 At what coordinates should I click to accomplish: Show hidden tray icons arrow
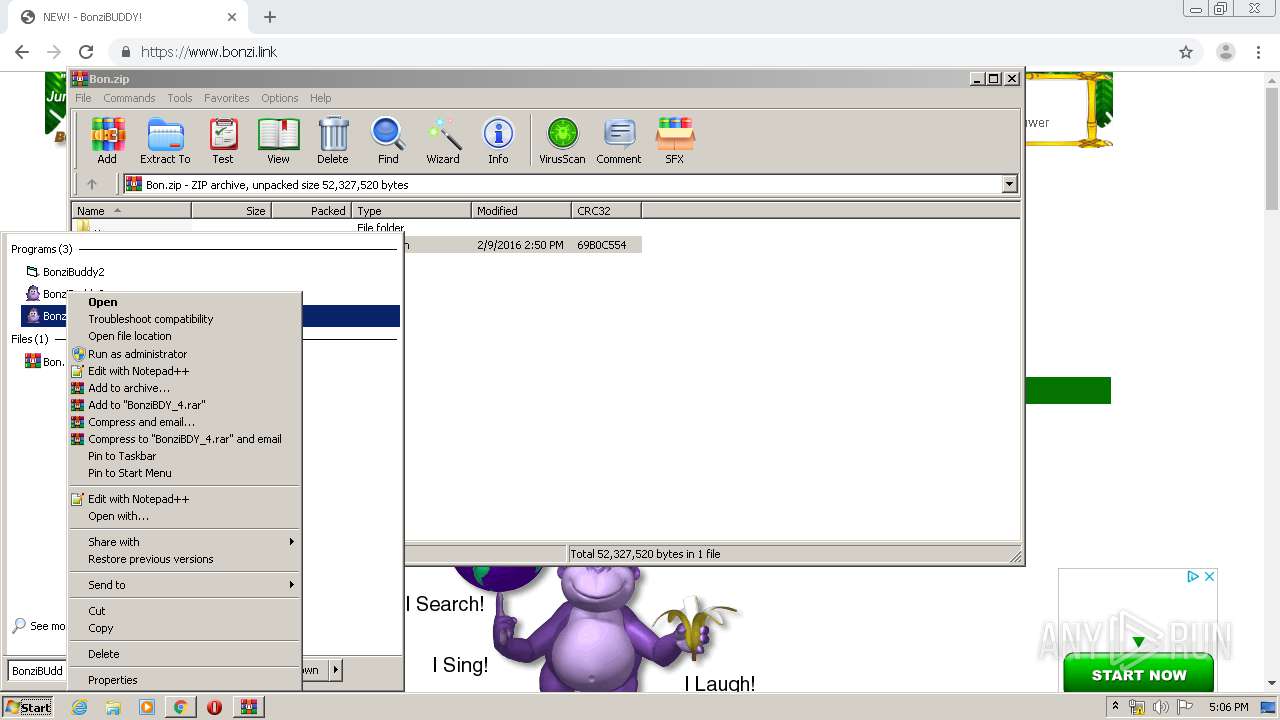coord(1115,706)
